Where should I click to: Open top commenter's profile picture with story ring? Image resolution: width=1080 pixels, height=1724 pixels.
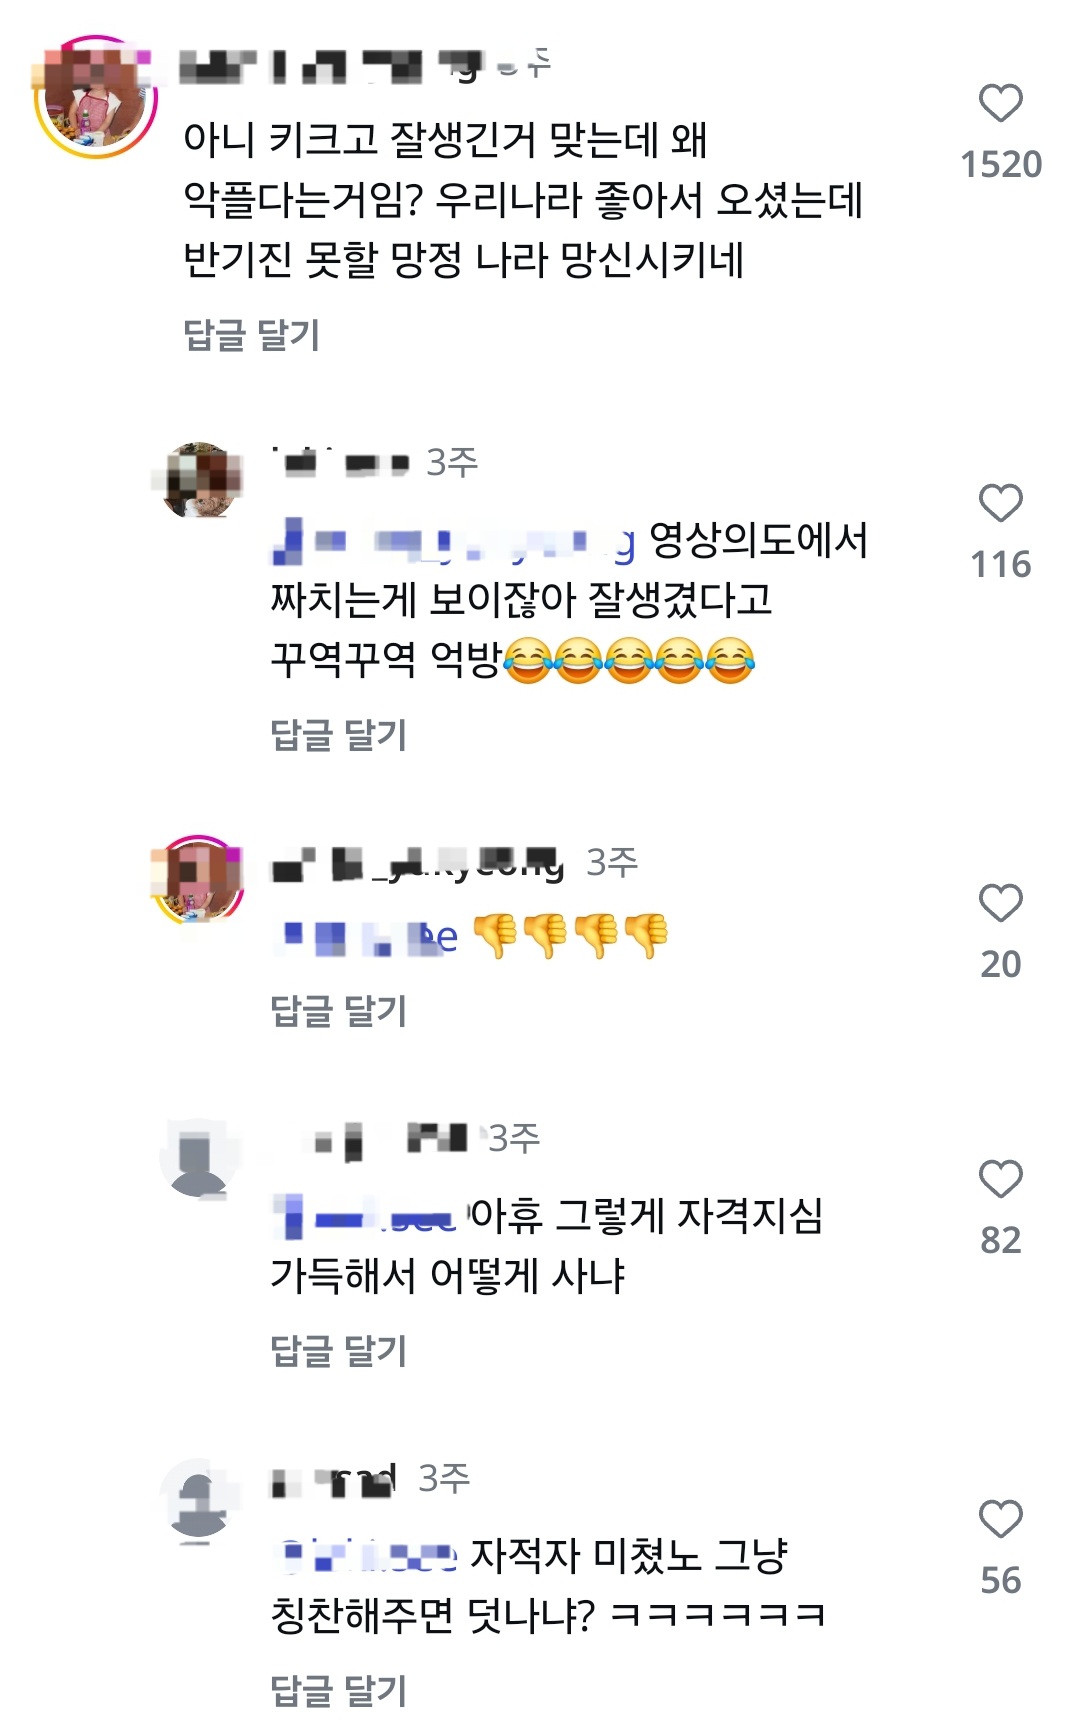click(x=96, y=97)
